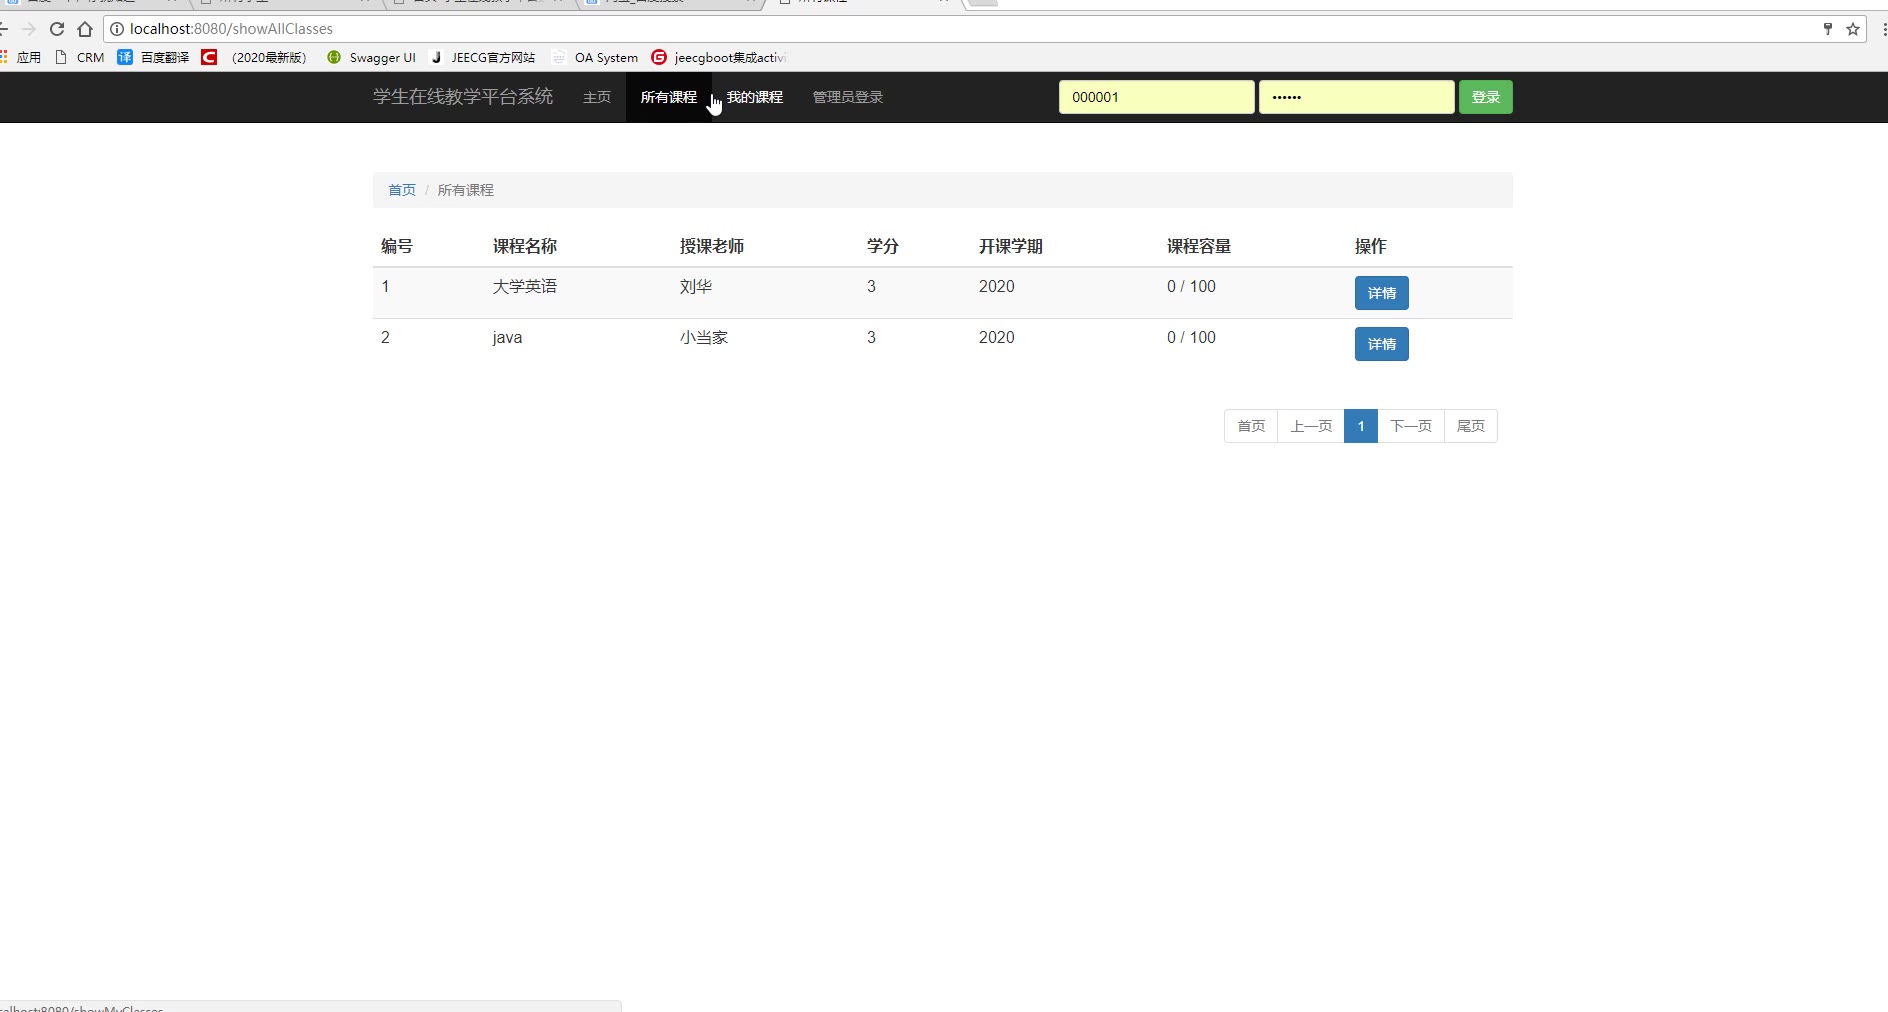This screenshot has width=1888, height=1012.
Task: Click the teacher name 小当家
Action: [704, 338]
